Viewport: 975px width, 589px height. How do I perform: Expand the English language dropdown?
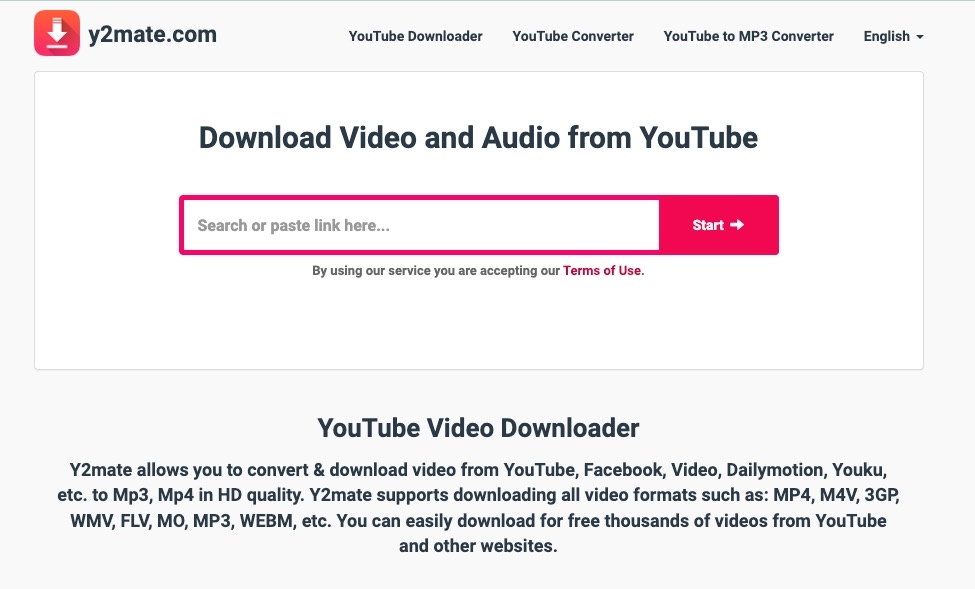(894, 36)
